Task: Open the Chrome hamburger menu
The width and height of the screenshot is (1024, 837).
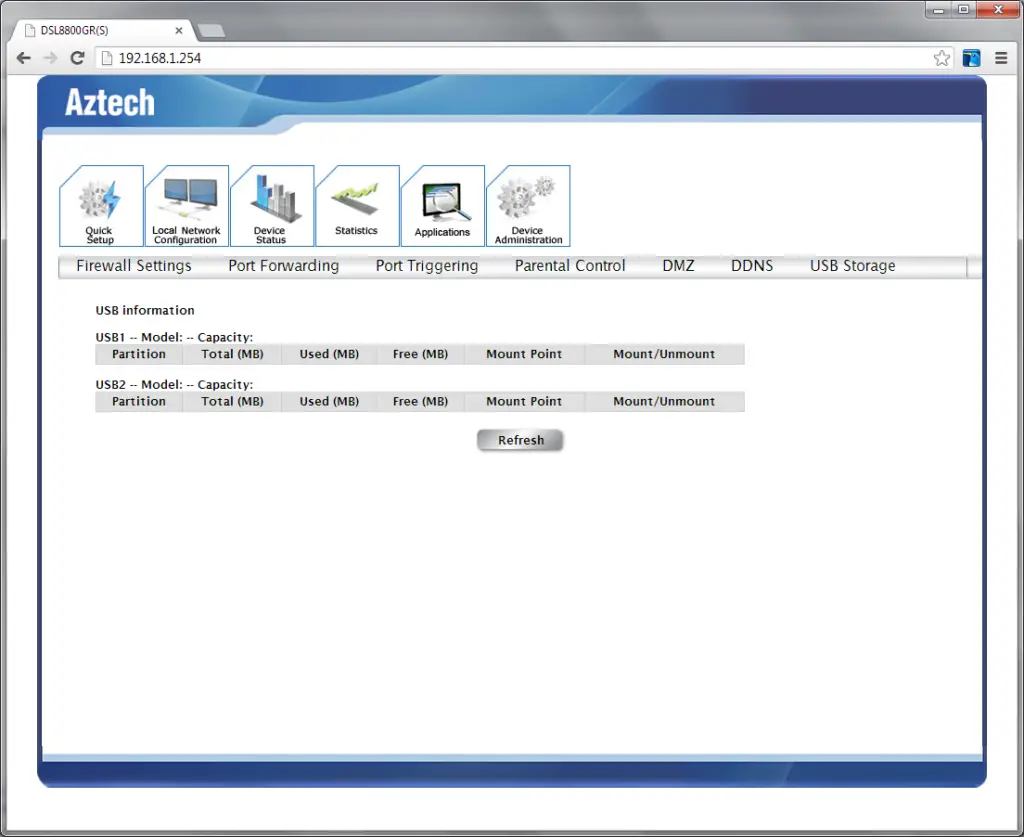Action: click(x=1001, y=58)
